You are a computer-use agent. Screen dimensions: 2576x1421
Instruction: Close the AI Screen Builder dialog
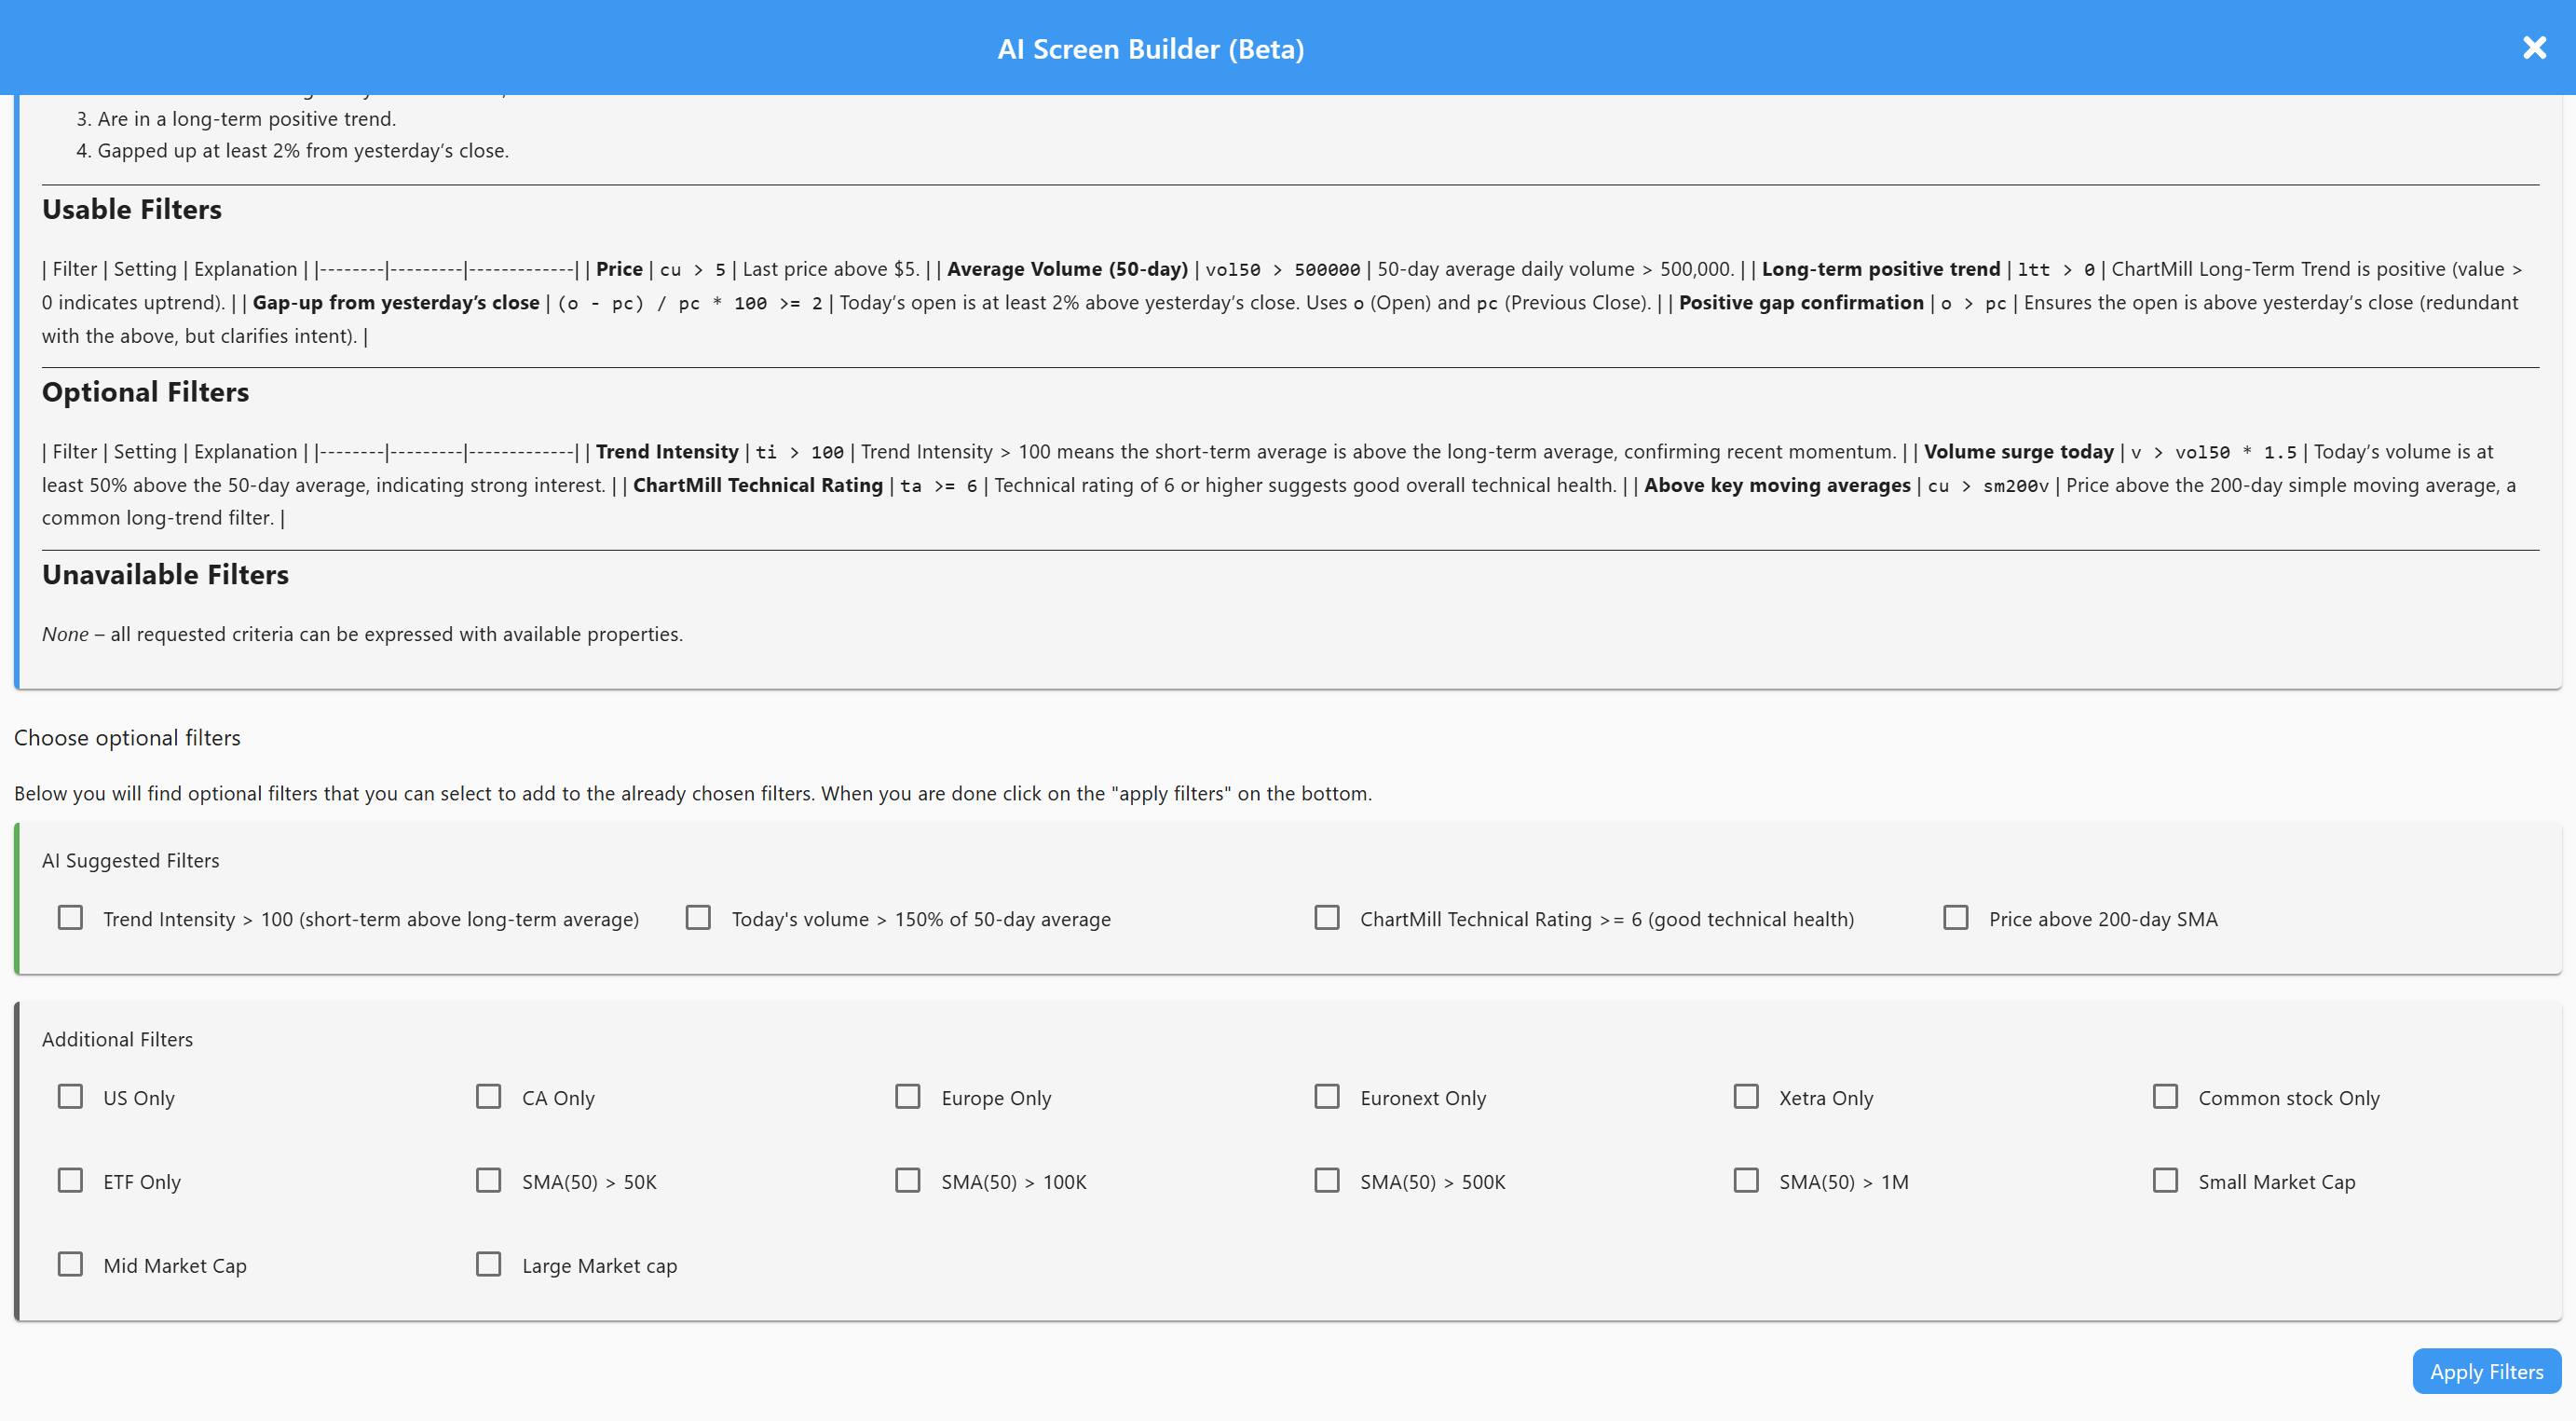[x=2533, y=48]
